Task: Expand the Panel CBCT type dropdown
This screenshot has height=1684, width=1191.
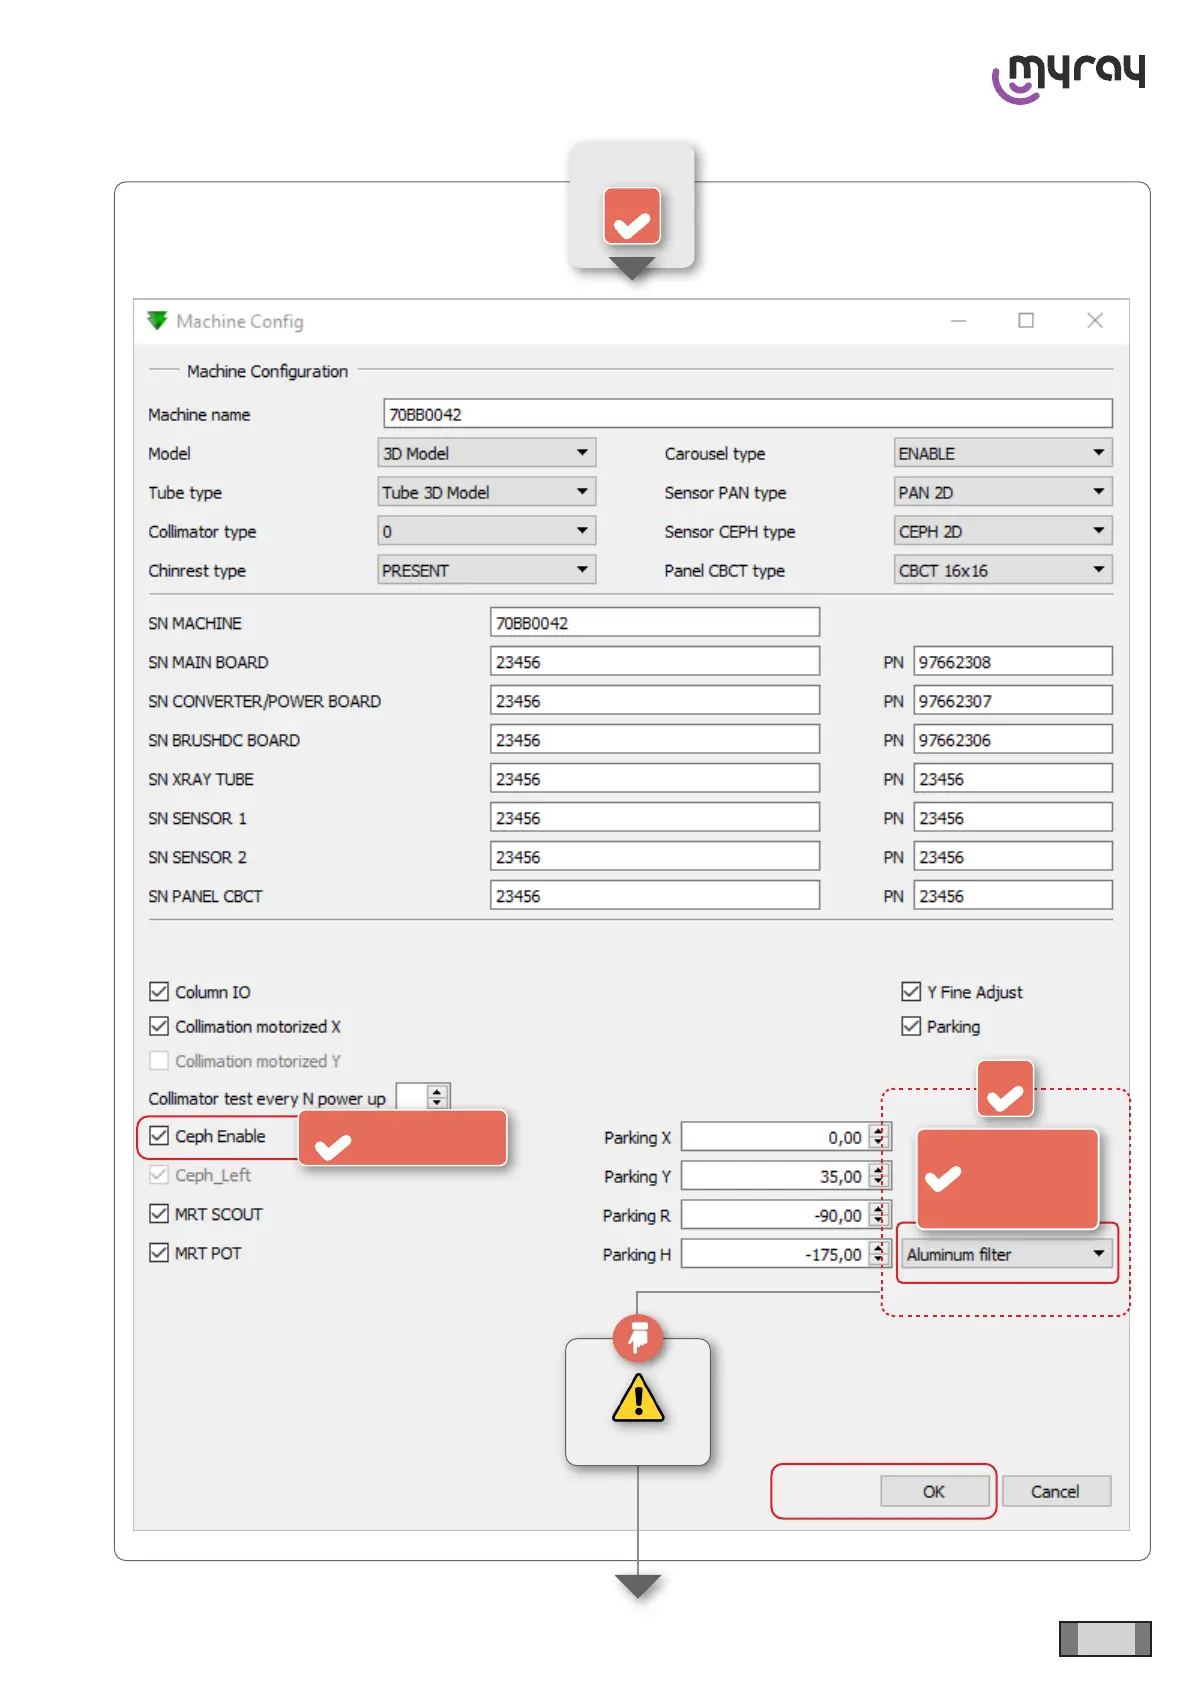Action: (x=1002, y=571)
